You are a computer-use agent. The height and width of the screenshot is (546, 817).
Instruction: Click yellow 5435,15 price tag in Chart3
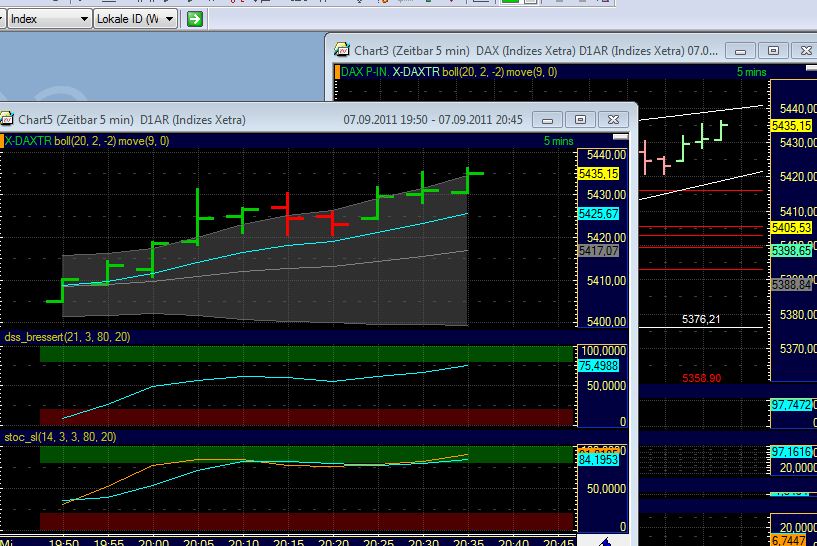pyautogui.click(x=791, y=126)
